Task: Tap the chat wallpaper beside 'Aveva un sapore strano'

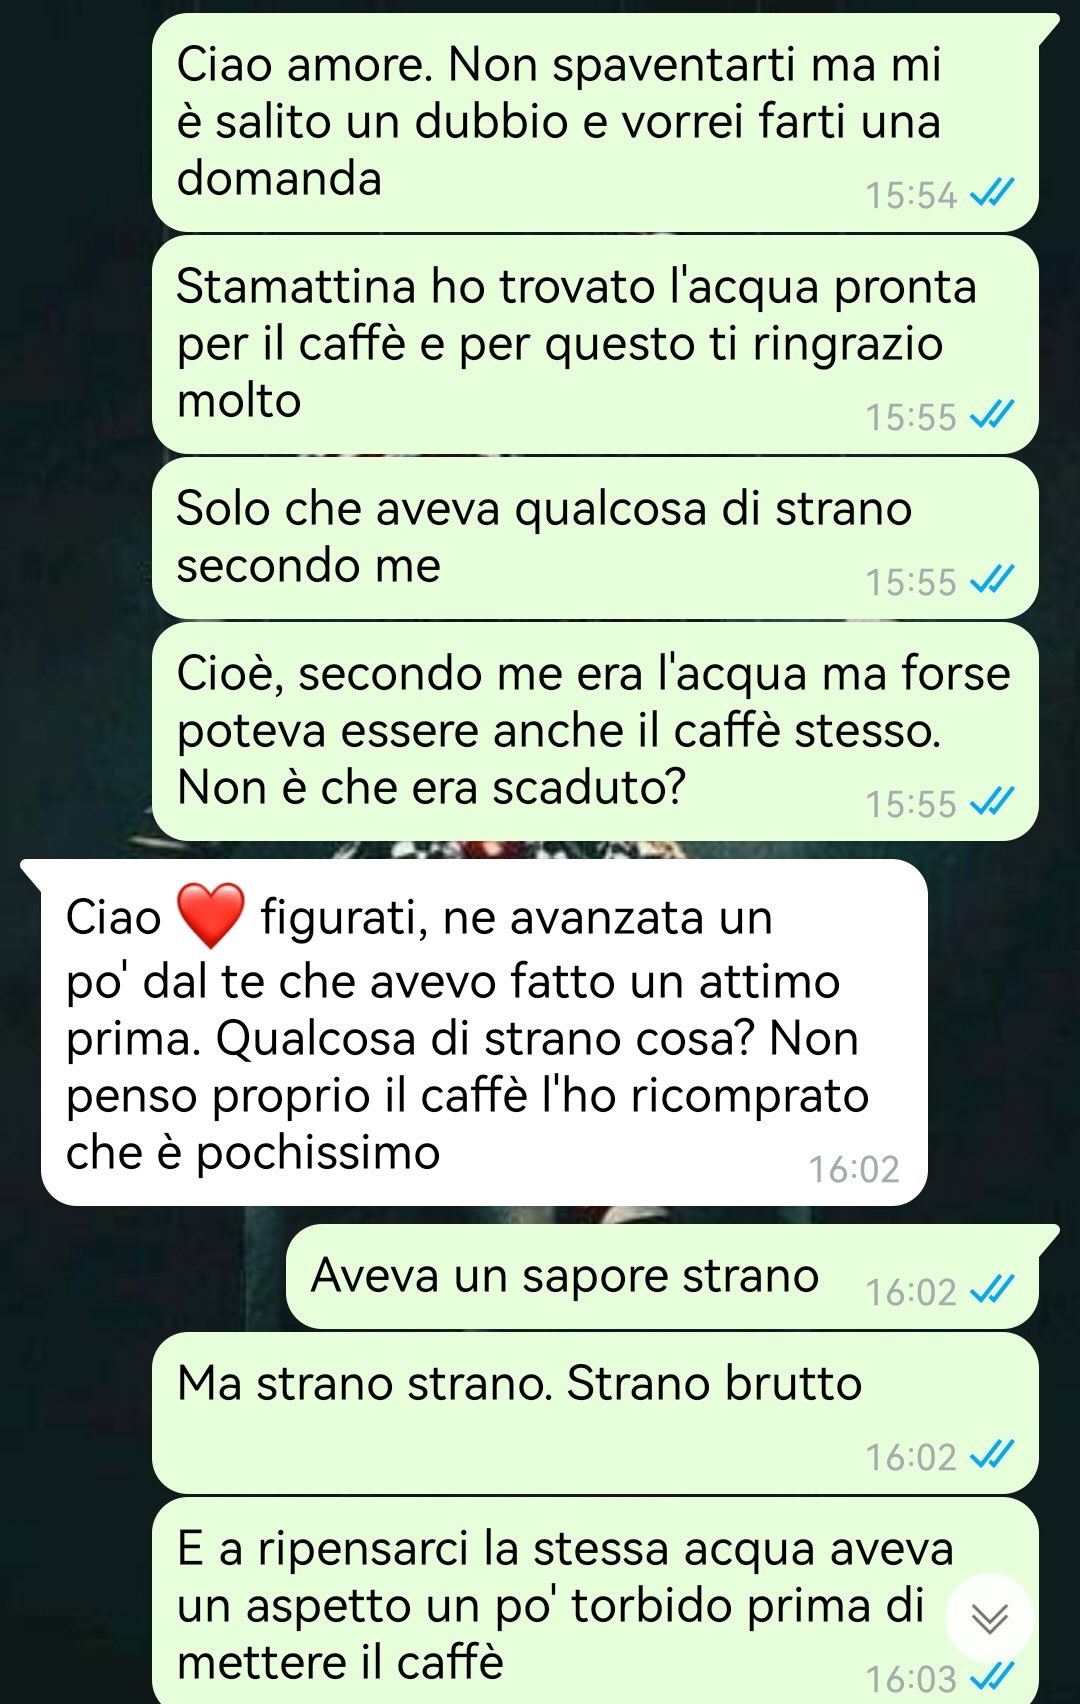Action: point(140,1276)
